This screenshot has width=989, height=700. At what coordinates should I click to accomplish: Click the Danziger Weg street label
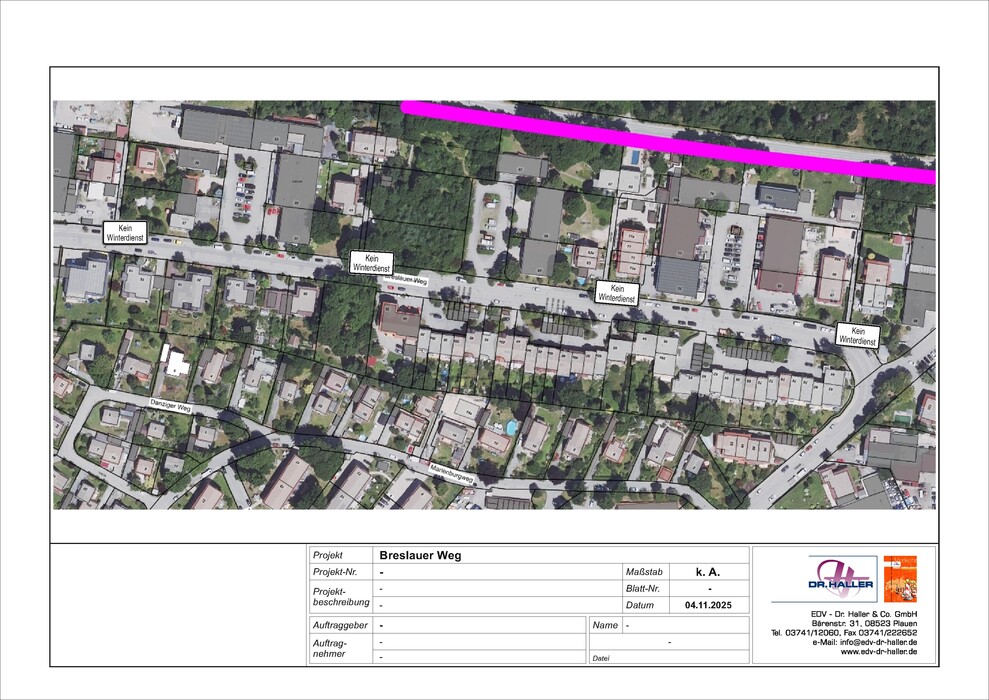pos(169,408)
